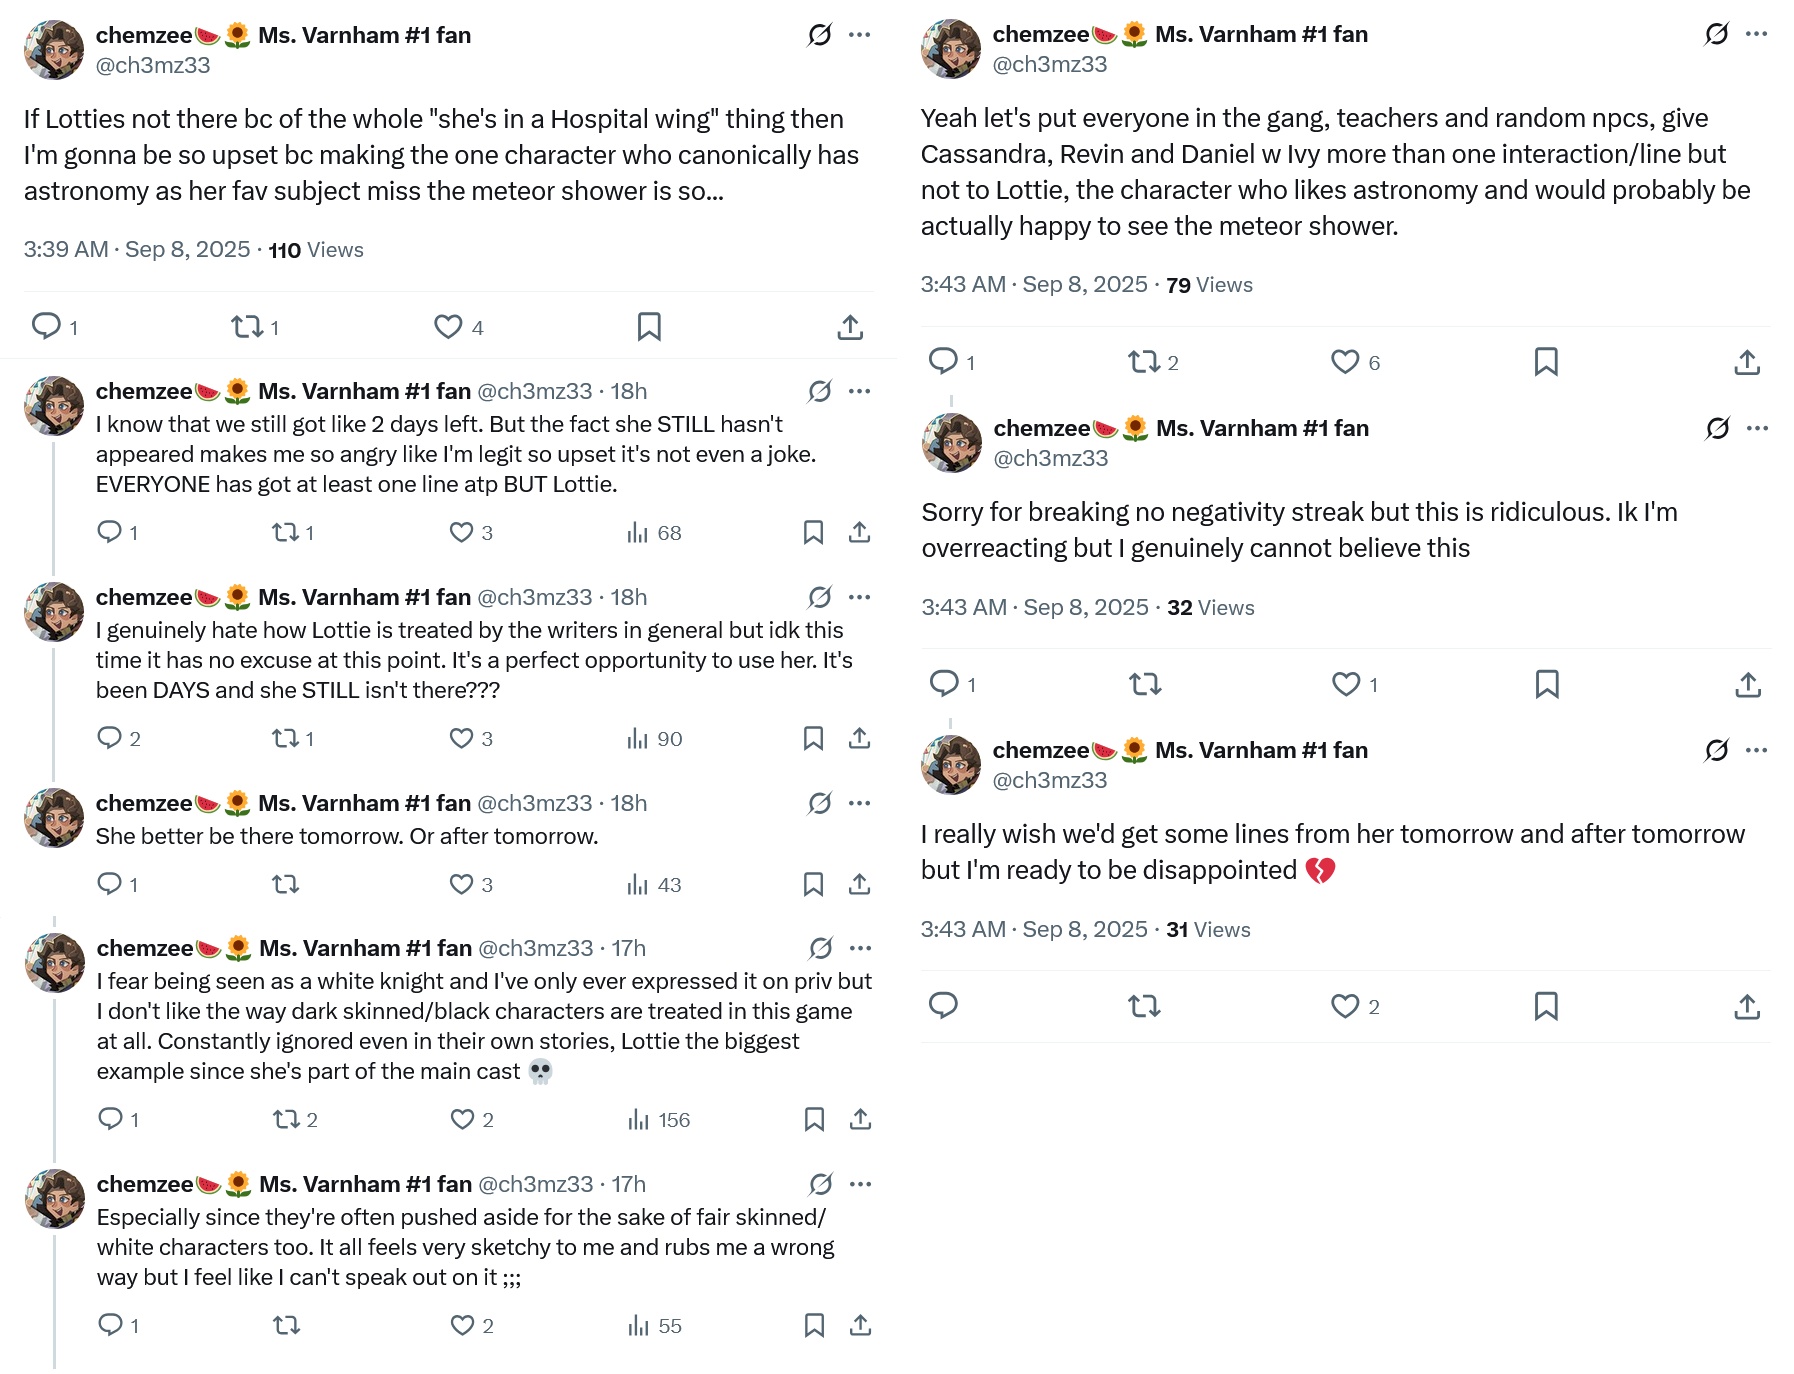
Task: Repost tweet beginning 'Especially since they're often pushed'
Action: point(287,1326)
